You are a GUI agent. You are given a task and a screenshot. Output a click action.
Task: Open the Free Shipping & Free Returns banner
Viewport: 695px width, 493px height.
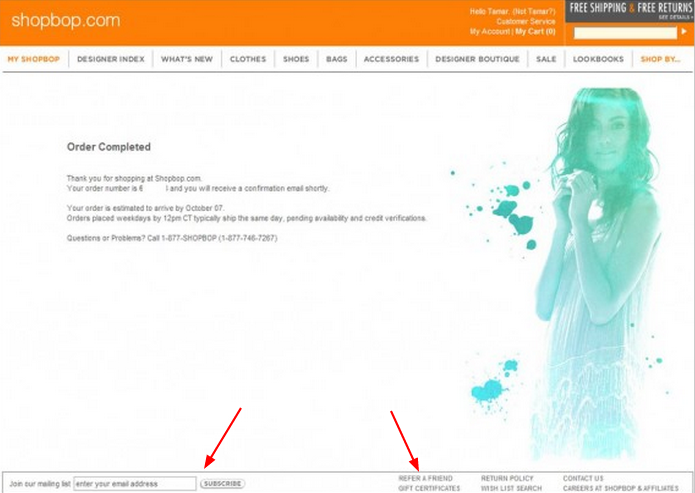(x=630, y=11)
